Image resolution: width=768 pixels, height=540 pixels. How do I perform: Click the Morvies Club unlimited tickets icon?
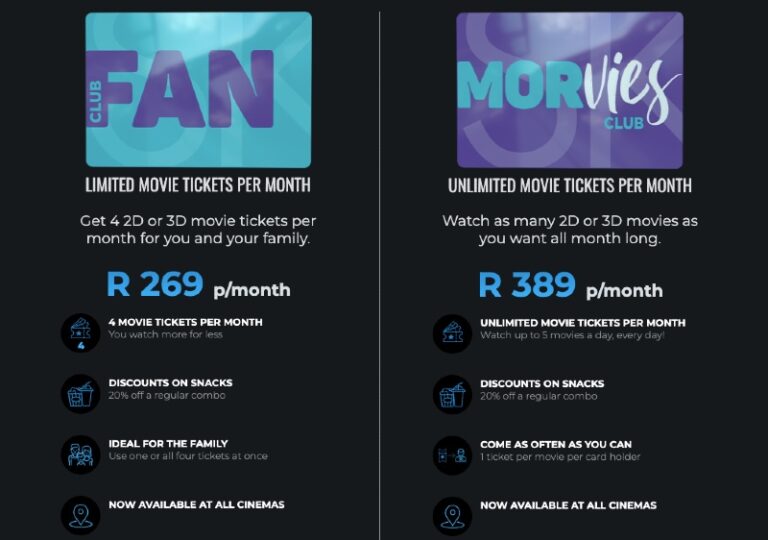[x=452, y=333]
